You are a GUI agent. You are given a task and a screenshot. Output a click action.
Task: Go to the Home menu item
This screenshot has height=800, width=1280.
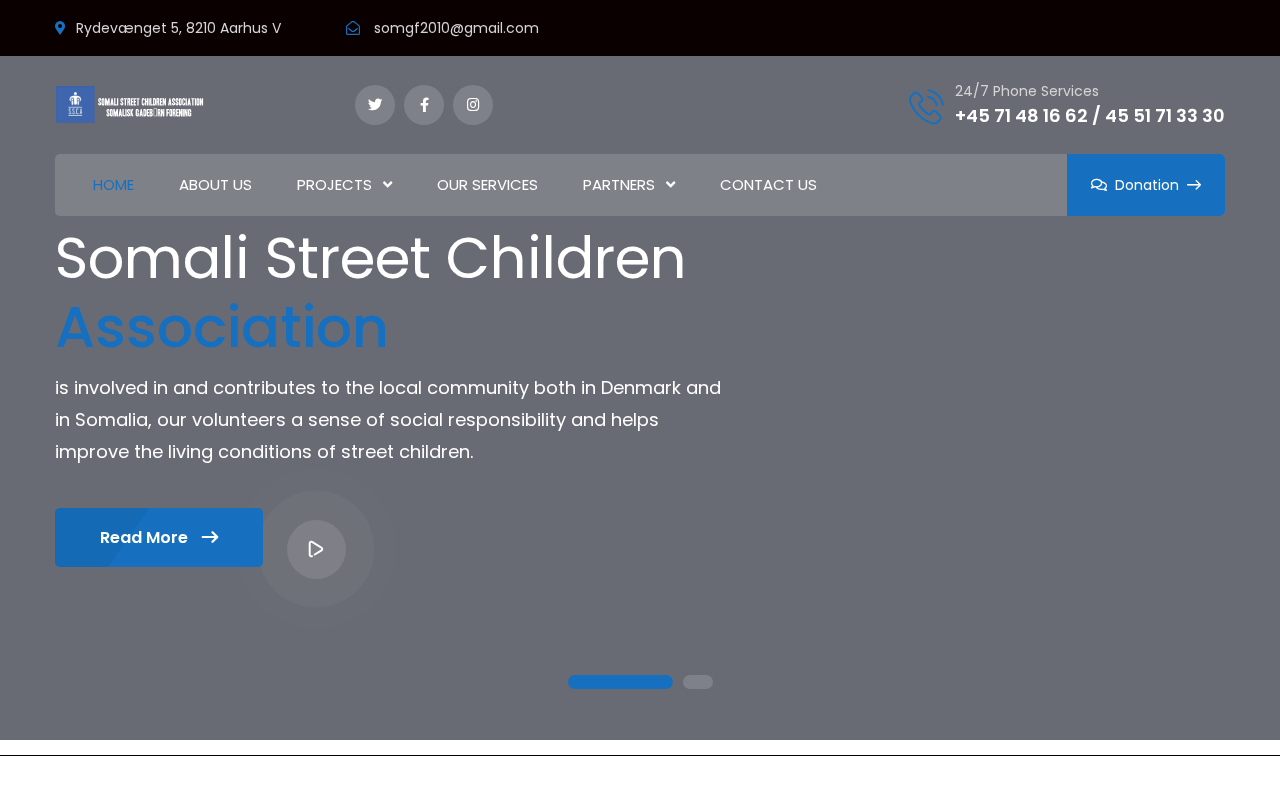pyautogui.click(x=113, y=185)
